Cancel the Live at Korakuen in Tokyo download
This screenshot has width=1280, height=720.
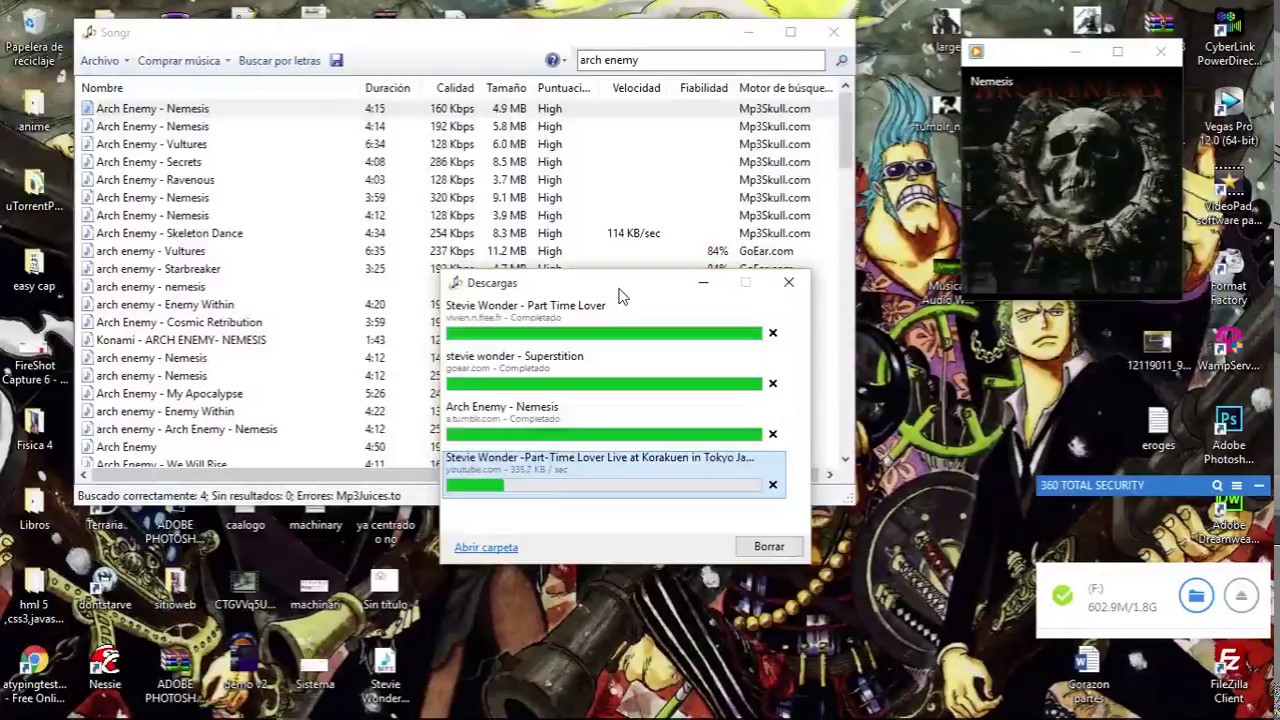pyautogui.click(x=772, y=485)
